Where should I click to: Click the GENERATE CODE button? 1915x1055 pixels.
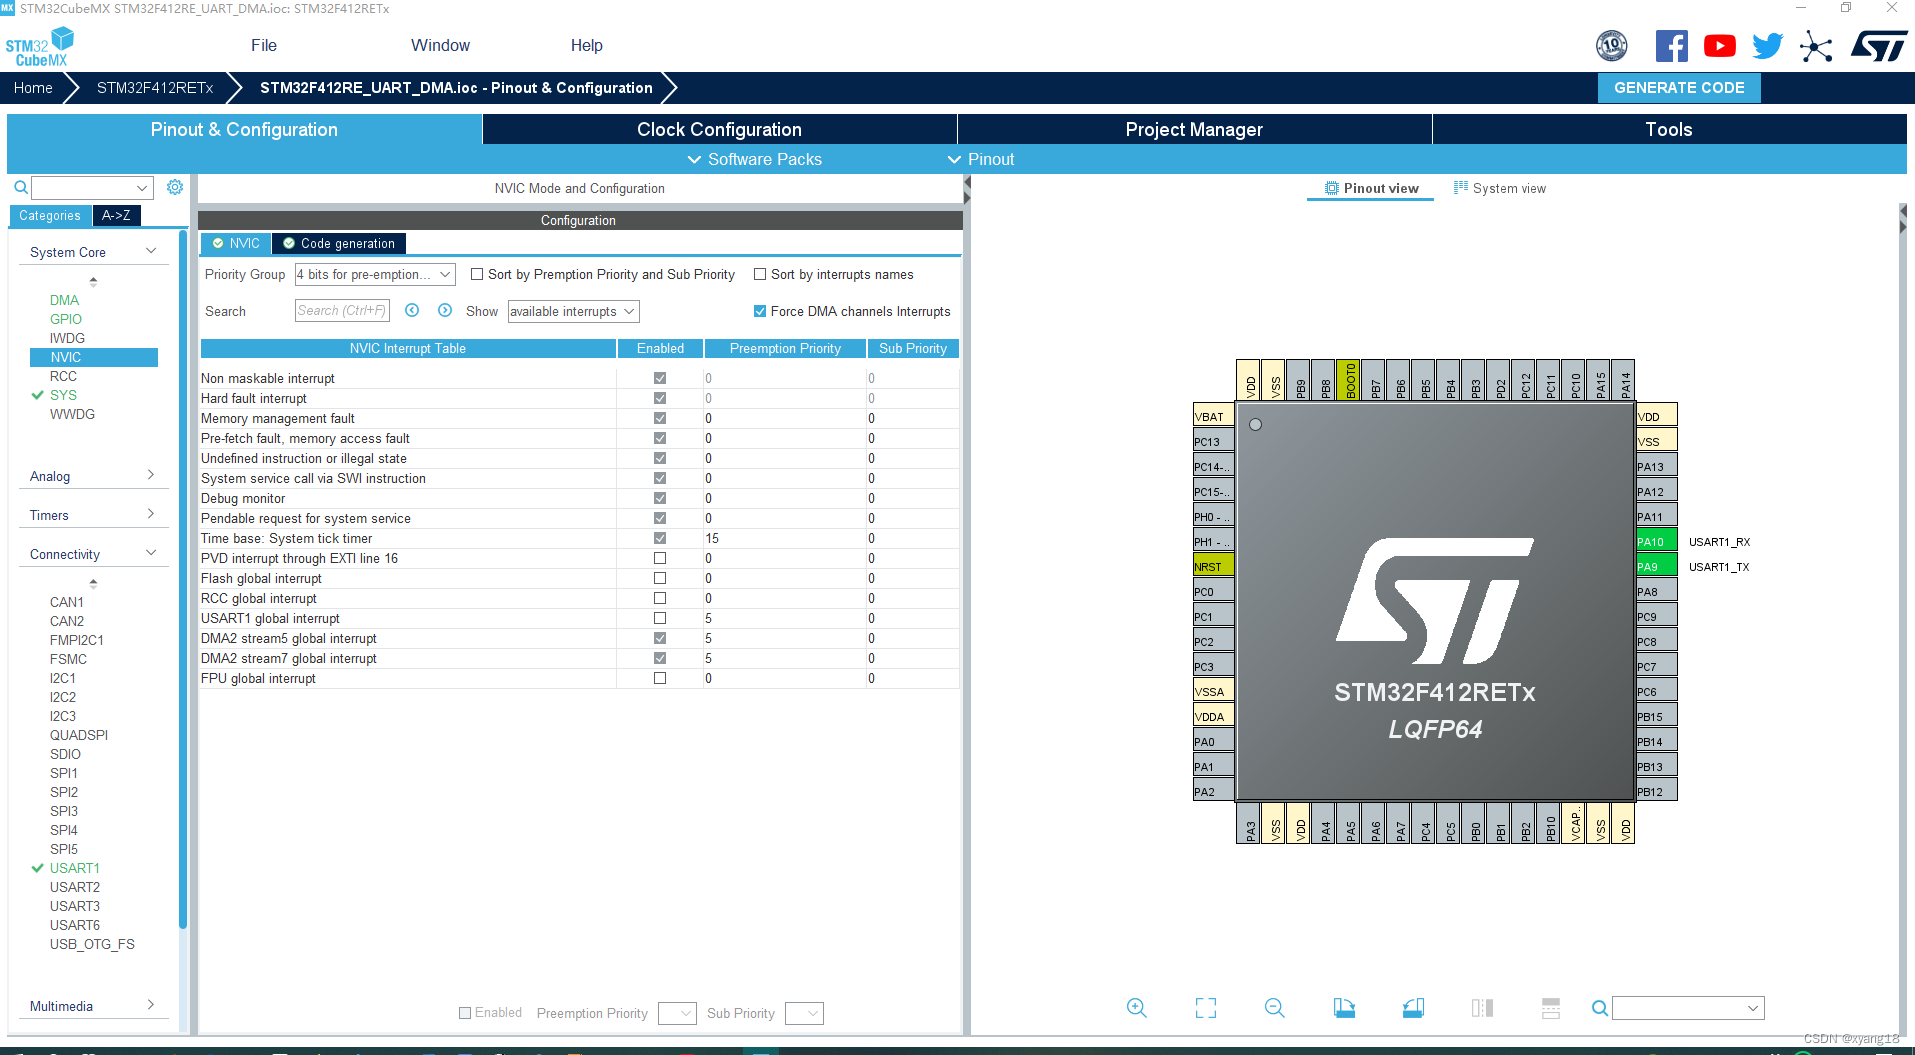pyautogui.click(x=1679, y=88)
